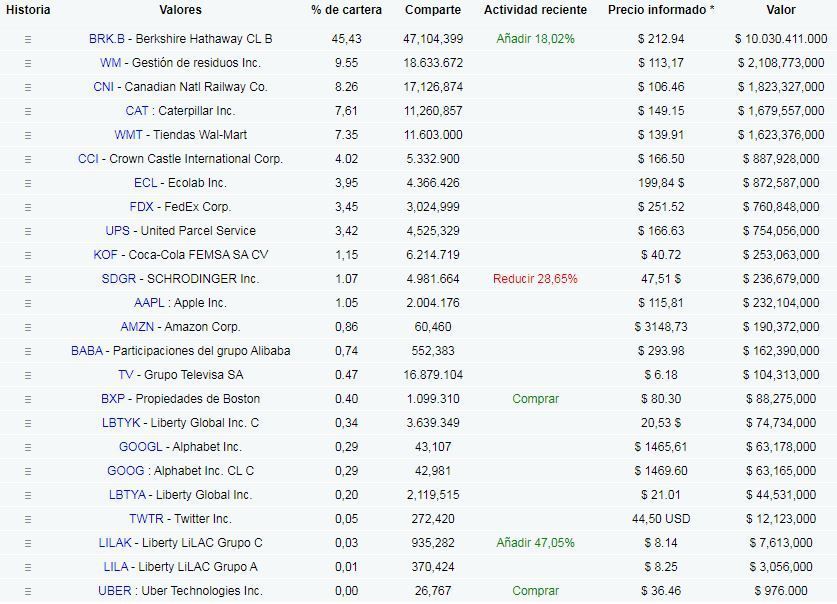Follow the SDGR ticker link
The image size is (837, 604).
coord(119,279)
